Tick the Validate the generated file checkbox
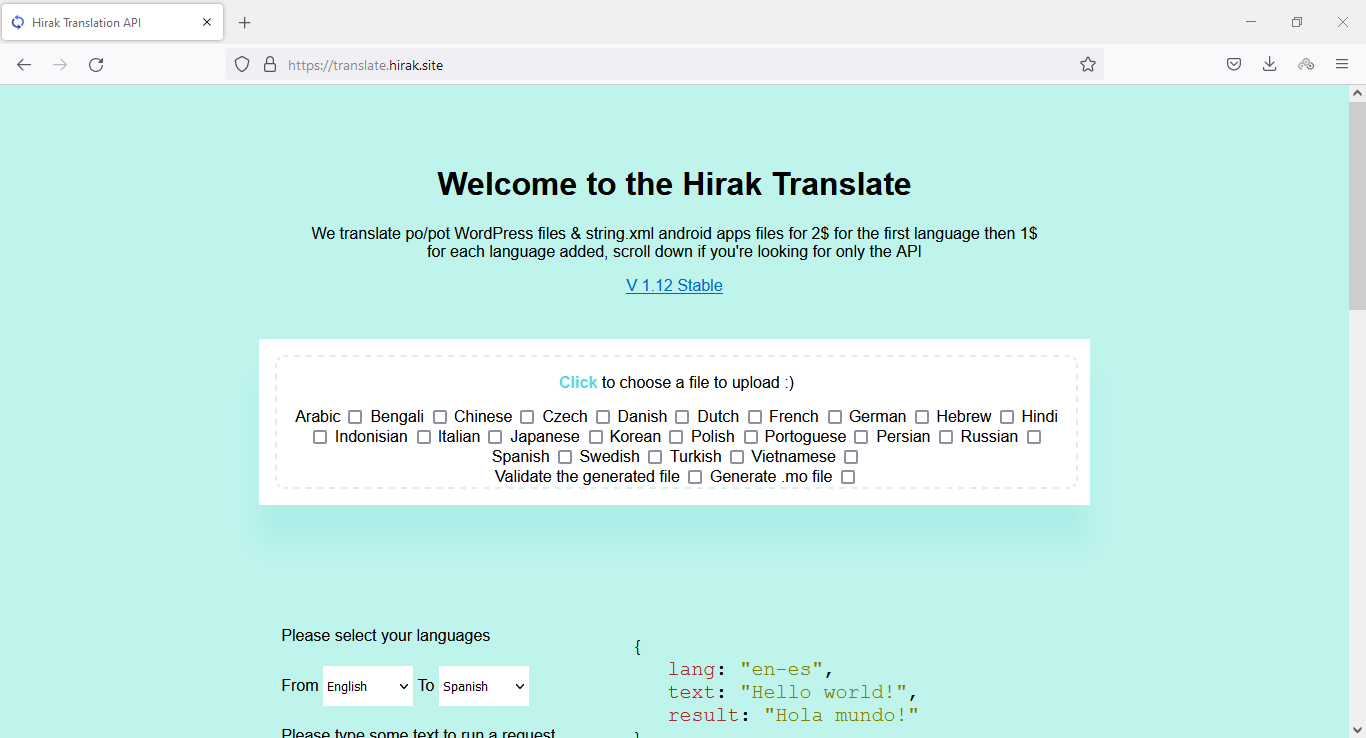This screenshot has width=1366, height=738. pyautogui.click(x=695, y=477)
